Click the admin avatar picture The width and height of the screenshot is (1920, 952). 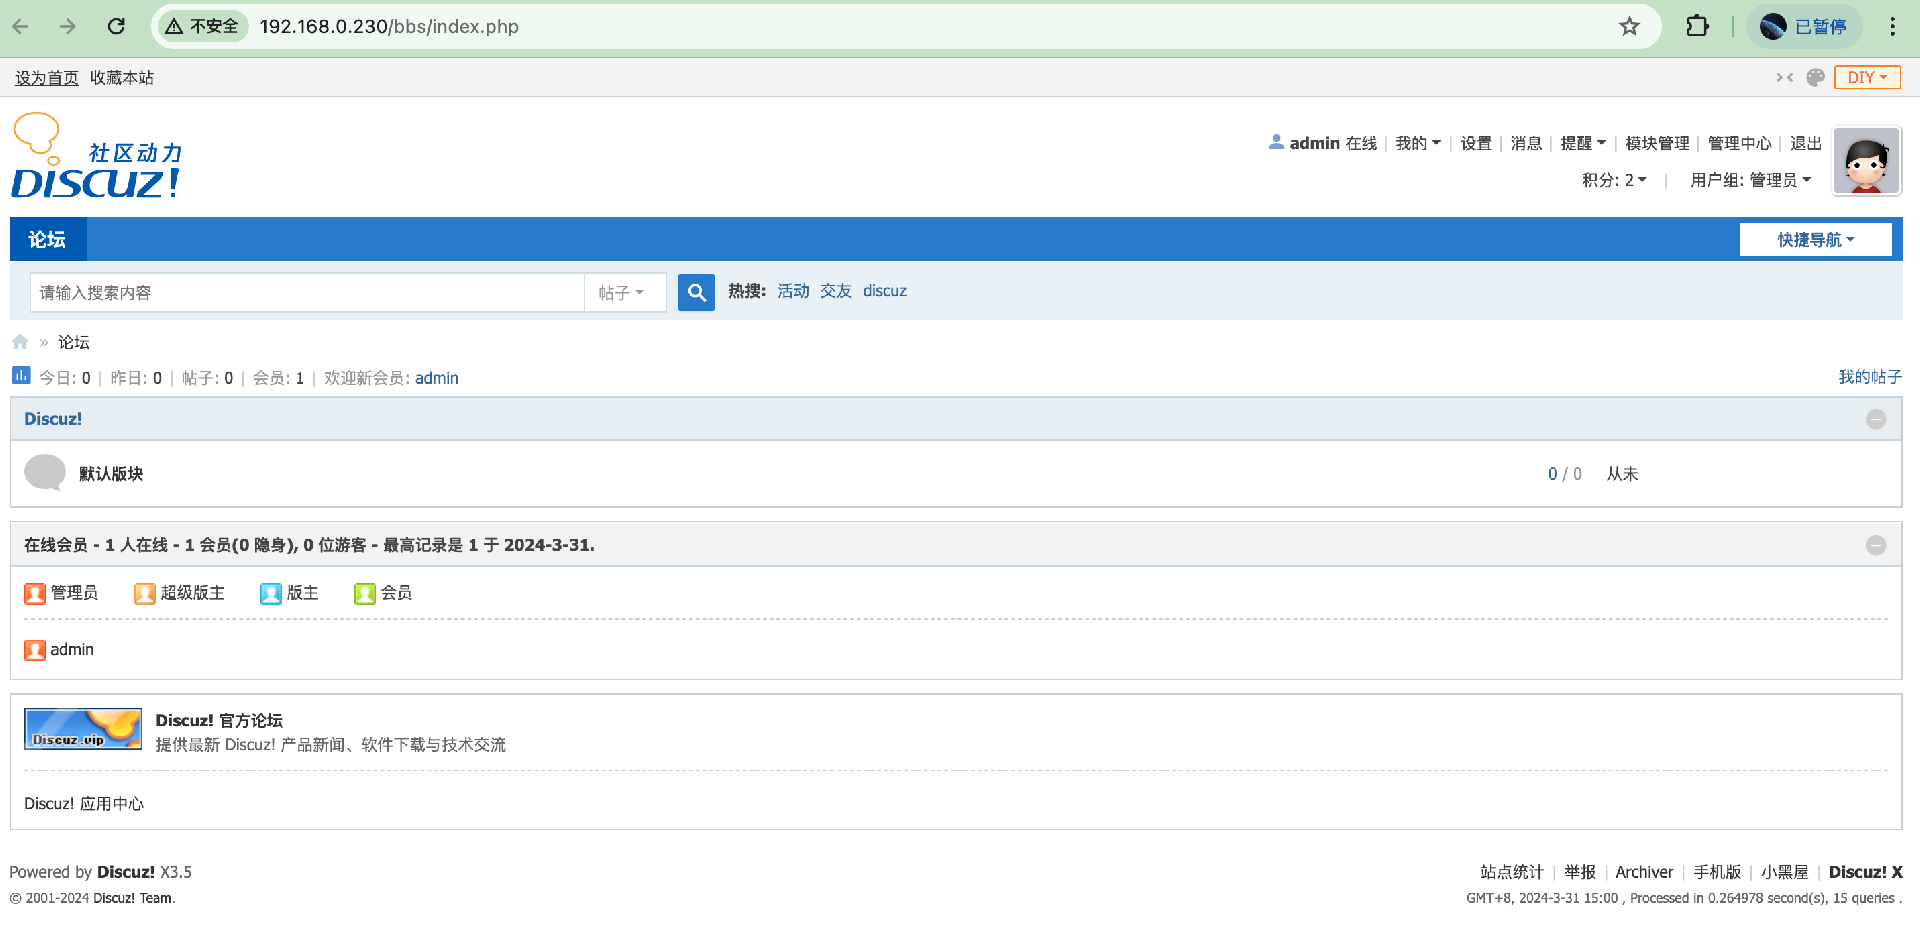1866,161
